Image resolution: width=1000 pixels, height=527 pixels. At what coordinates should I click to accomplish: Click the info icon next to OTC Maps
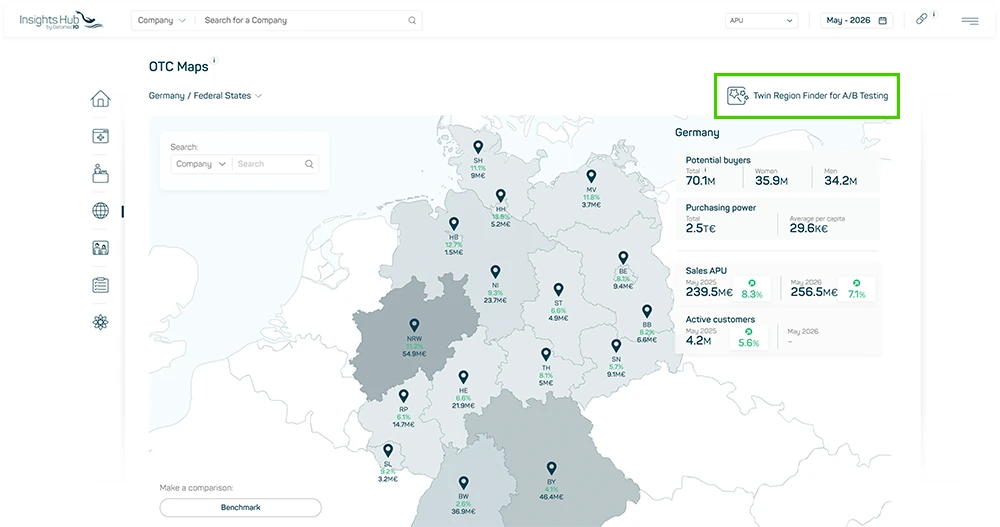[x=214, y=61]
